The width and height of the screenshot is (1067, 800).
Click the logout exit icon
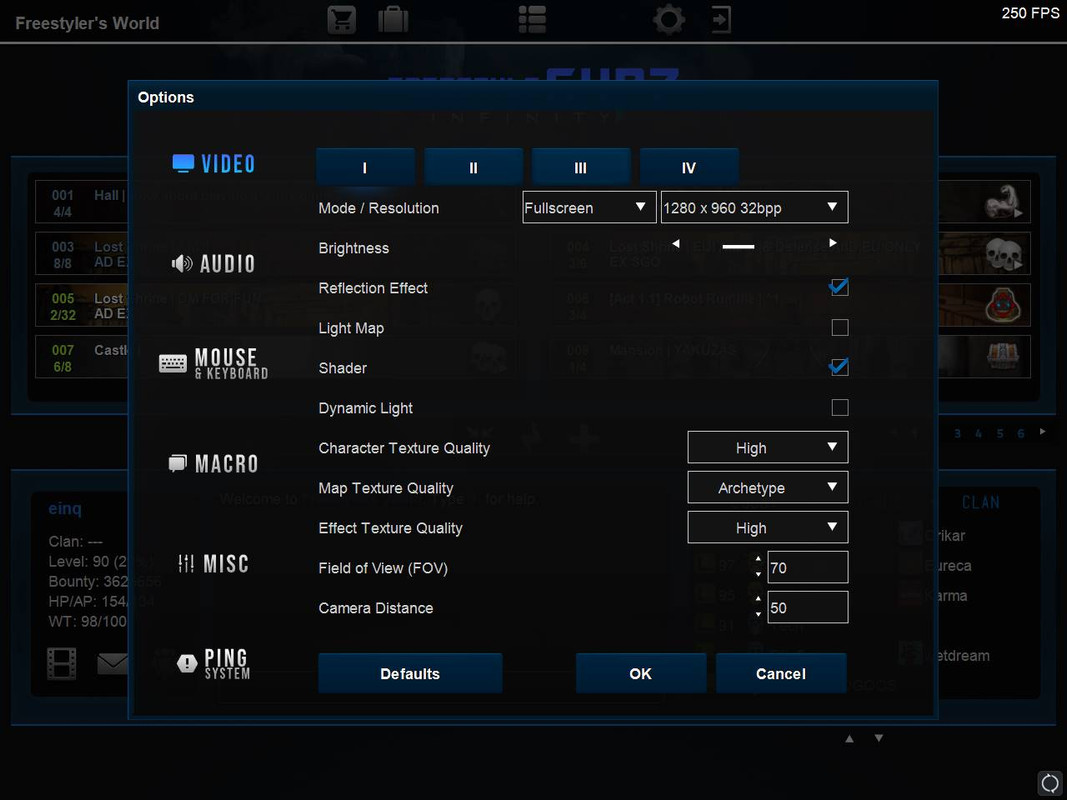point(721,20)
